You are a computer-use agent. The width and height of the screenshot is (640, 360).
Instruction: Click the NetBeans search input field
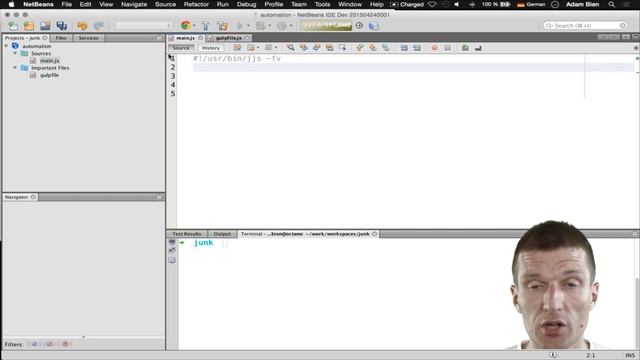[585, 26]
